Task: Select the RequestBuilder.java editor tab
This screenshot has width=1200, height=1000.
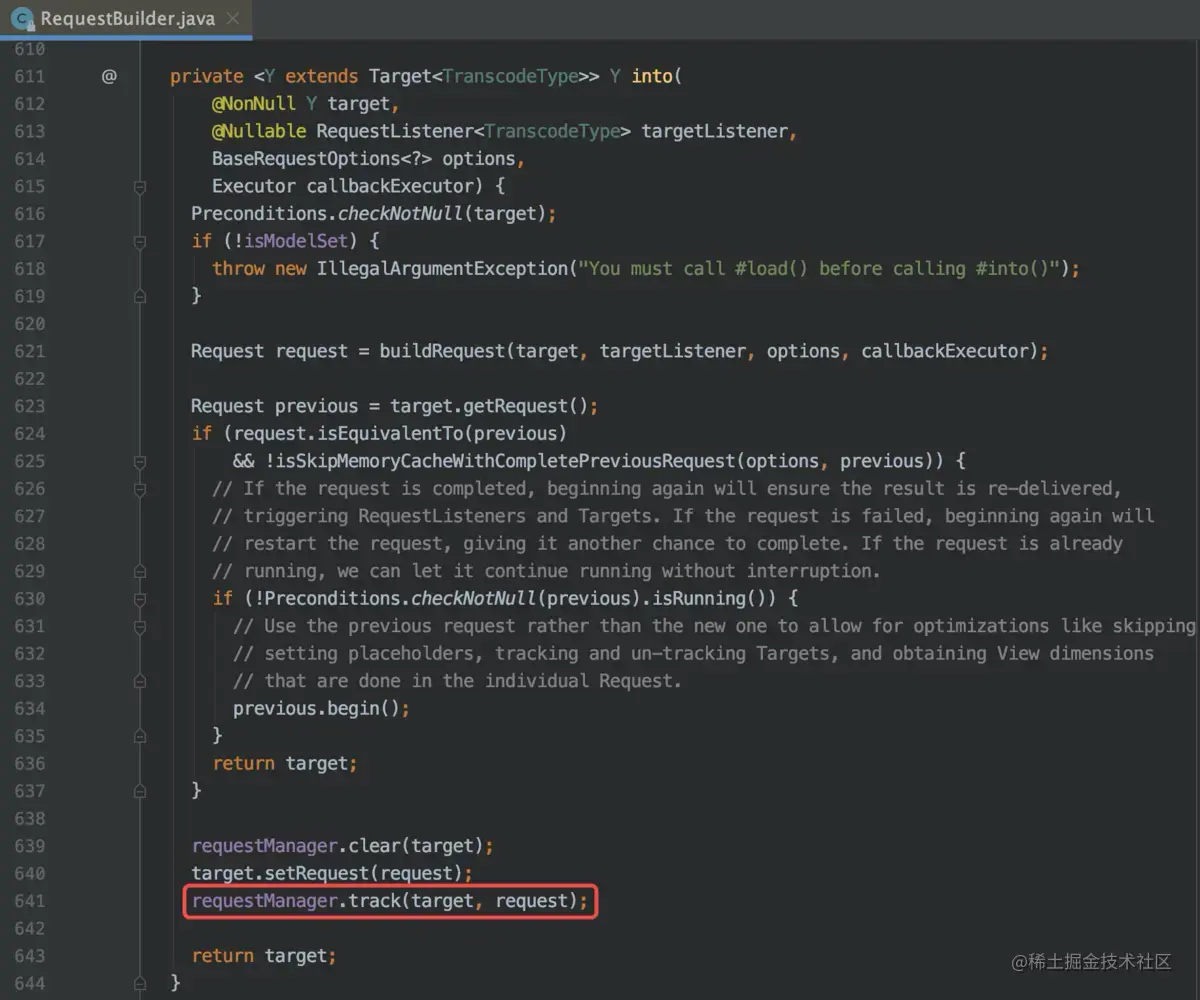Action: (126, 19)
